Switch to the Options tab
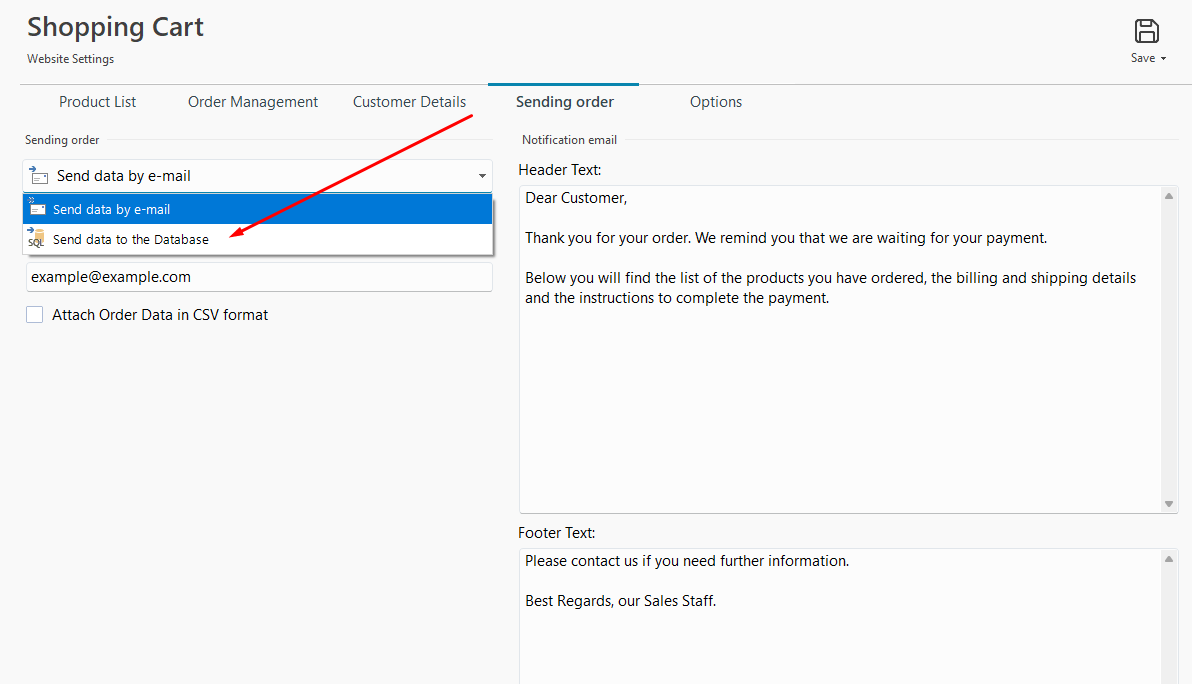Viewport: 1192px width, 684px height. click(x=716, y=102)
